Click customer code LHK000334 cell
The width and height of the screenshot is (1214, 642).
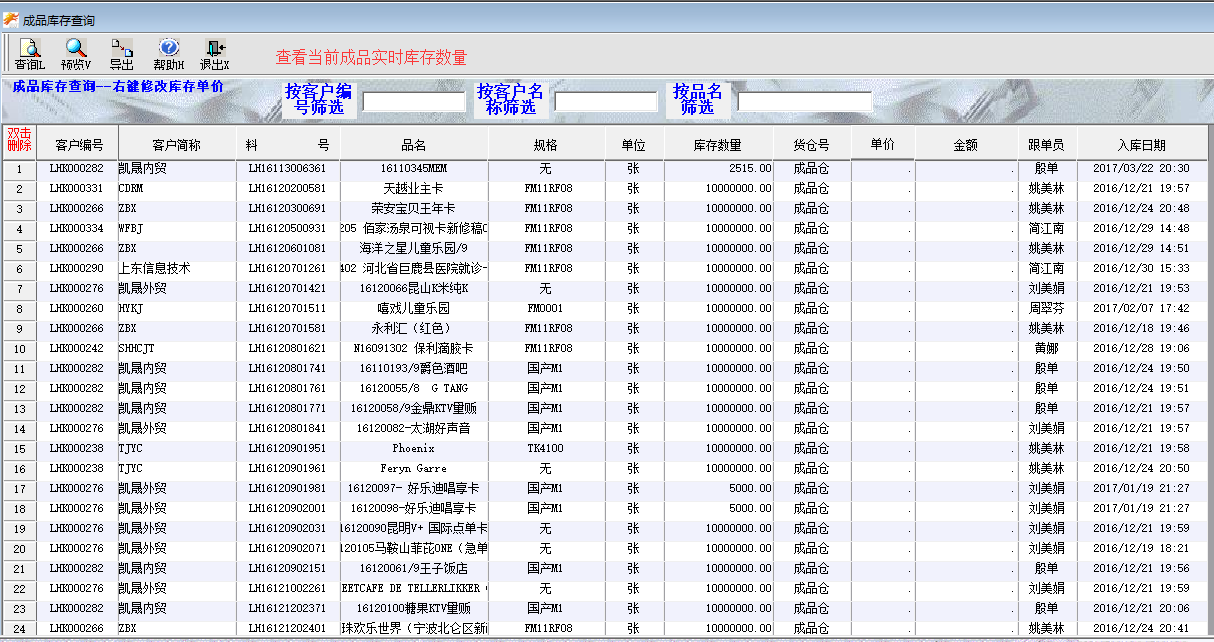[78, 229]
